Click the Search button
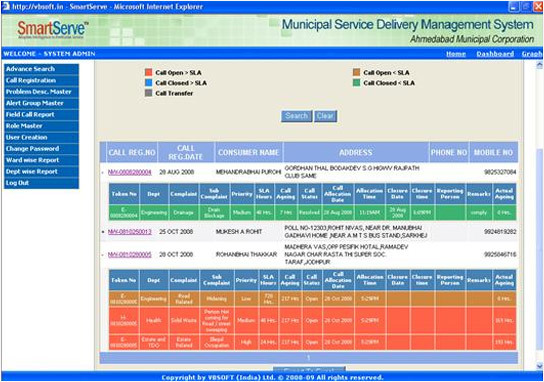Screen dimensions: 544x382 pos(296,116)
